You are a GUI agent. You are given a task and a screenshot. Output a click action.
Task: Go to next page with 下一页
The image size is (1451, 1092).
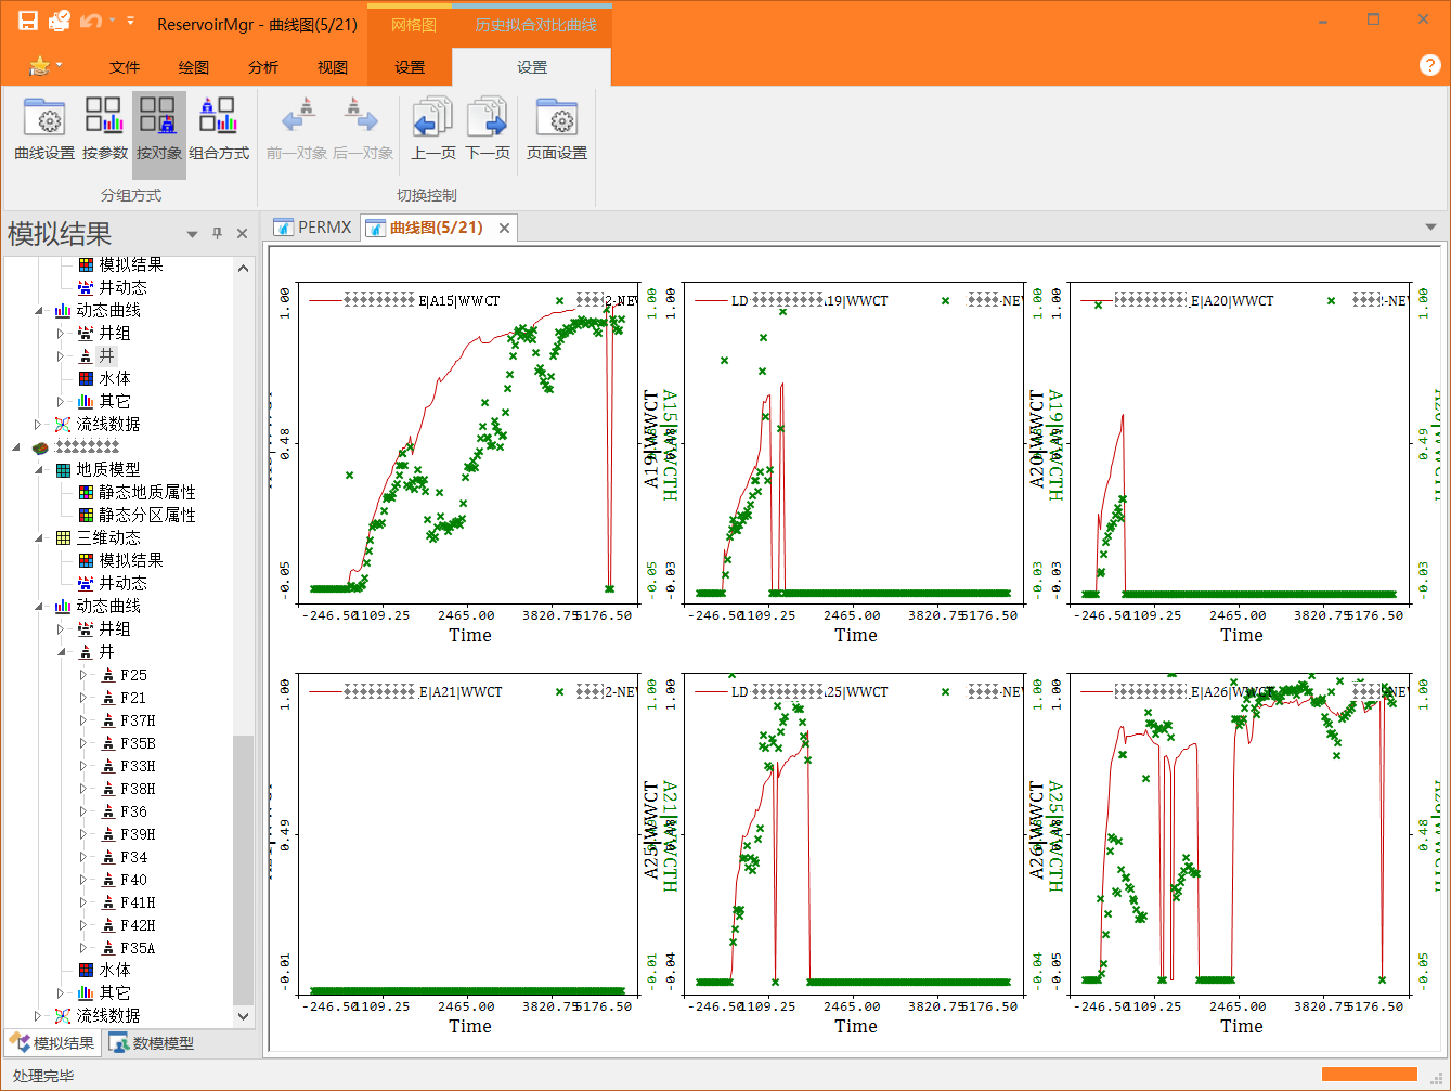[x=488, y=129]
